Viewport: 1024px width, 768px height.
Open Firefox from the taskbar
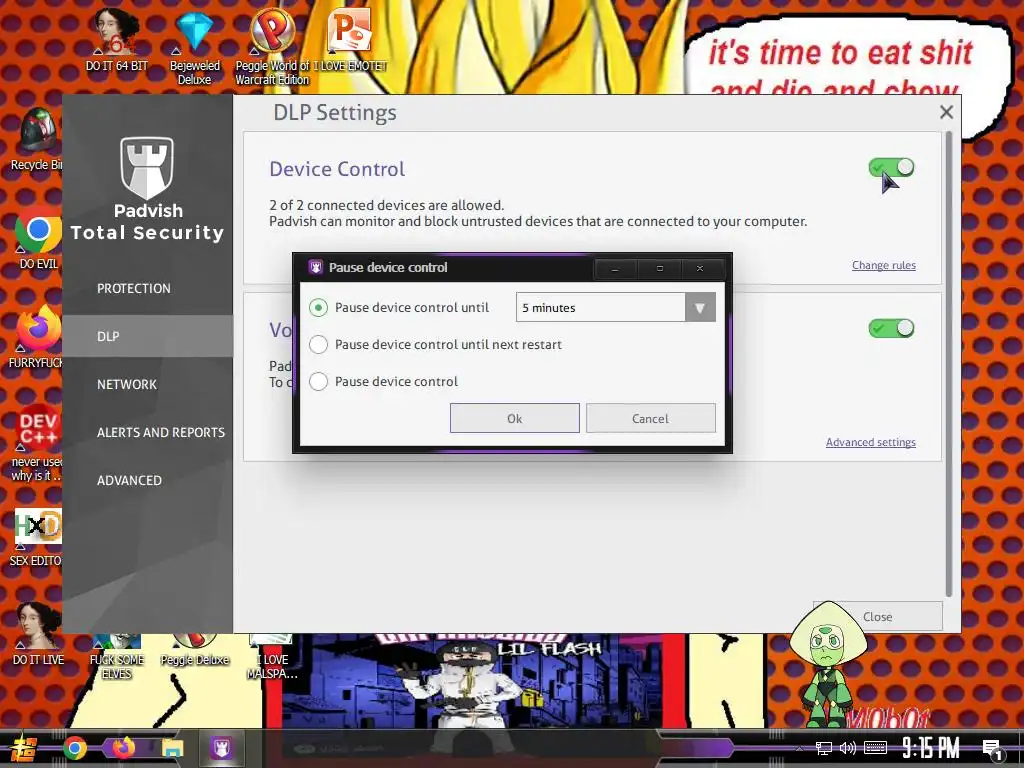pyautogui.click(x=123, y=748)
